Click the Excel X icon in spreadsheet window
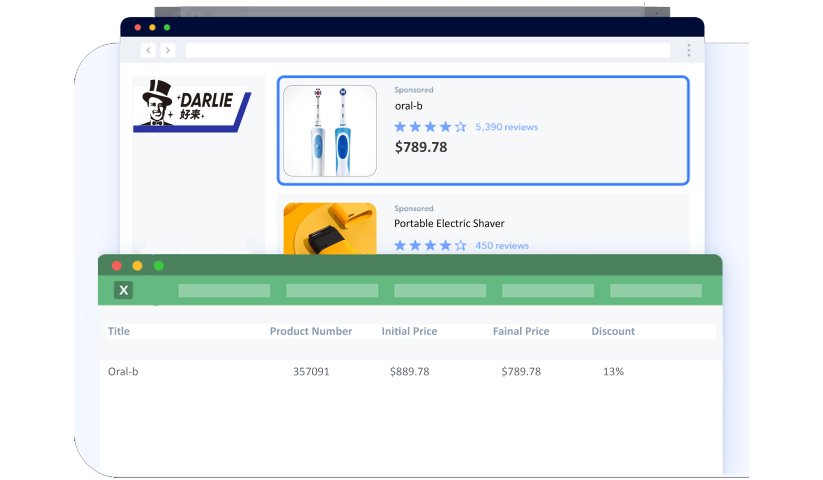 tap(123, 290)
